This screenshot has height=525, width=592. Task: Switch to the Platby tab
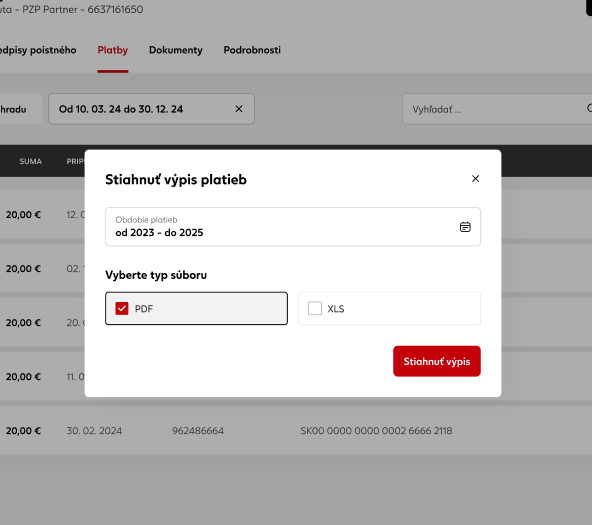click(113, 50)
